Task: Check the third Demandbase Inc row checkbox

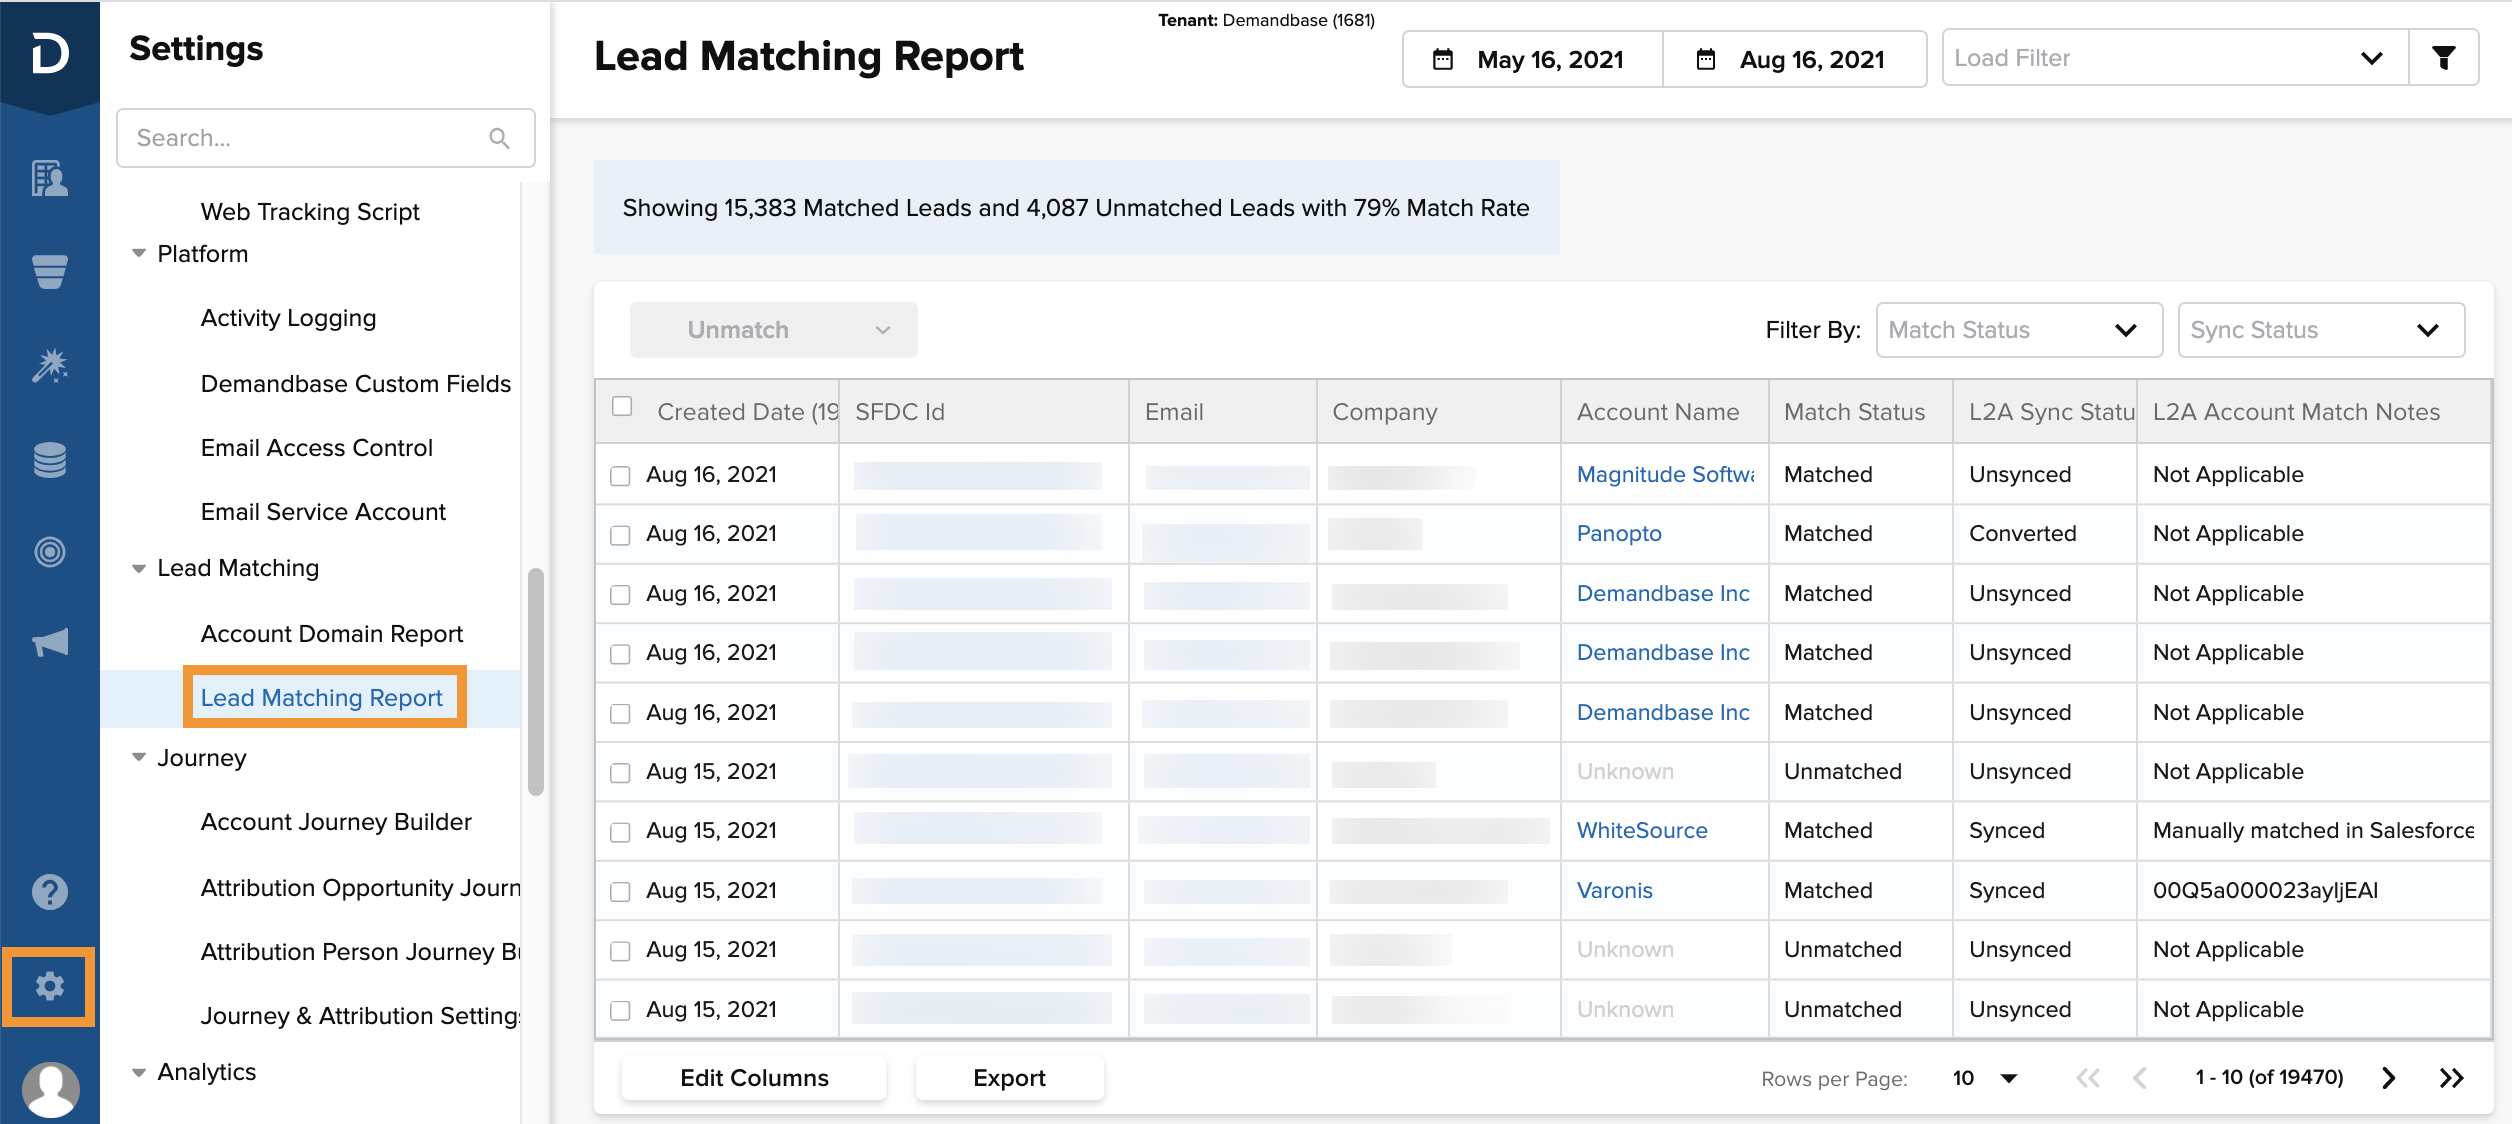Action: click(x=620, y=714)
